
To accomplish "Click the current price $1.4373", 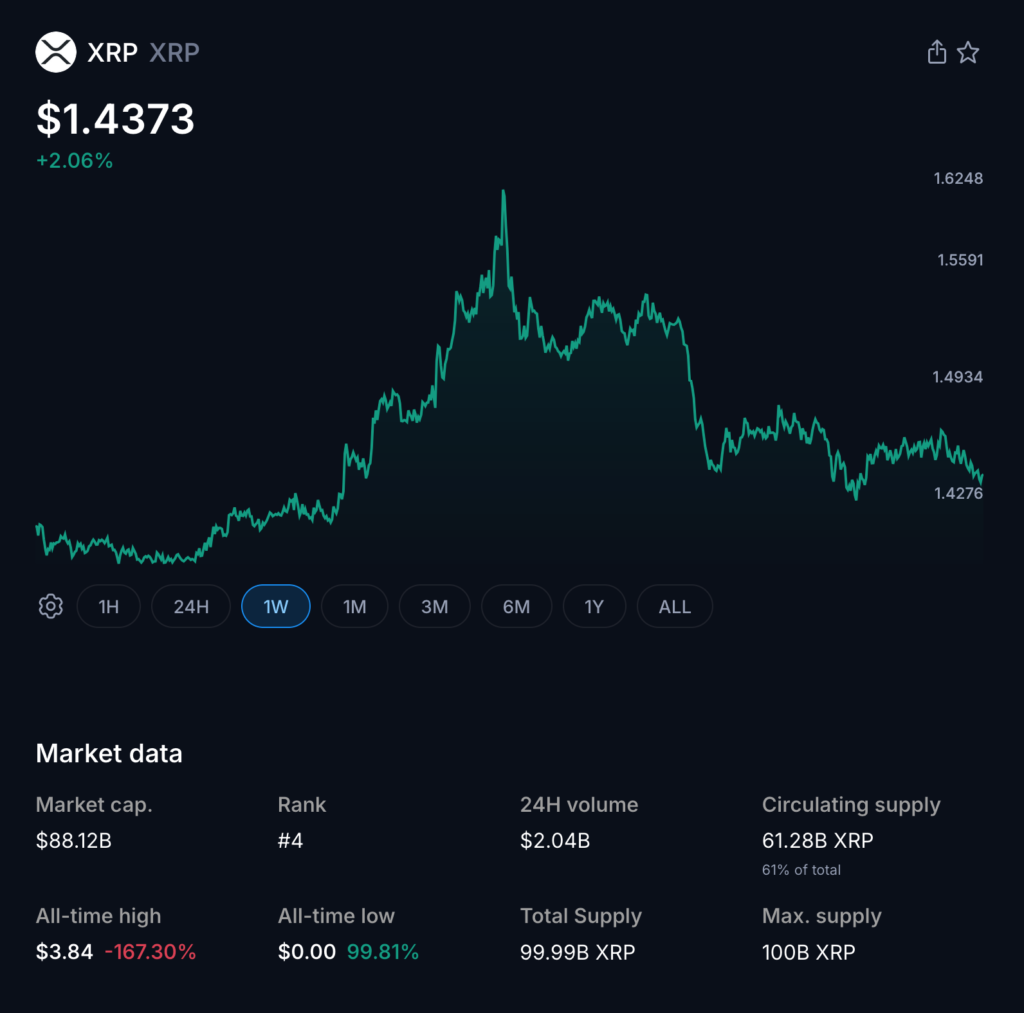I will click(x=113, y=118).
